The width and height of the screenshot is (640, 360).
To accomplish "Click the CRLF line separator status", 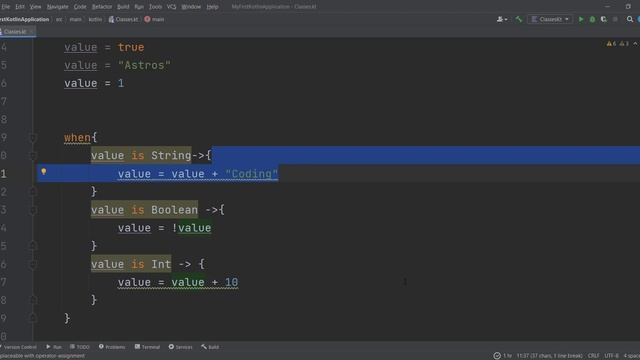I will [x=593, y=356].
